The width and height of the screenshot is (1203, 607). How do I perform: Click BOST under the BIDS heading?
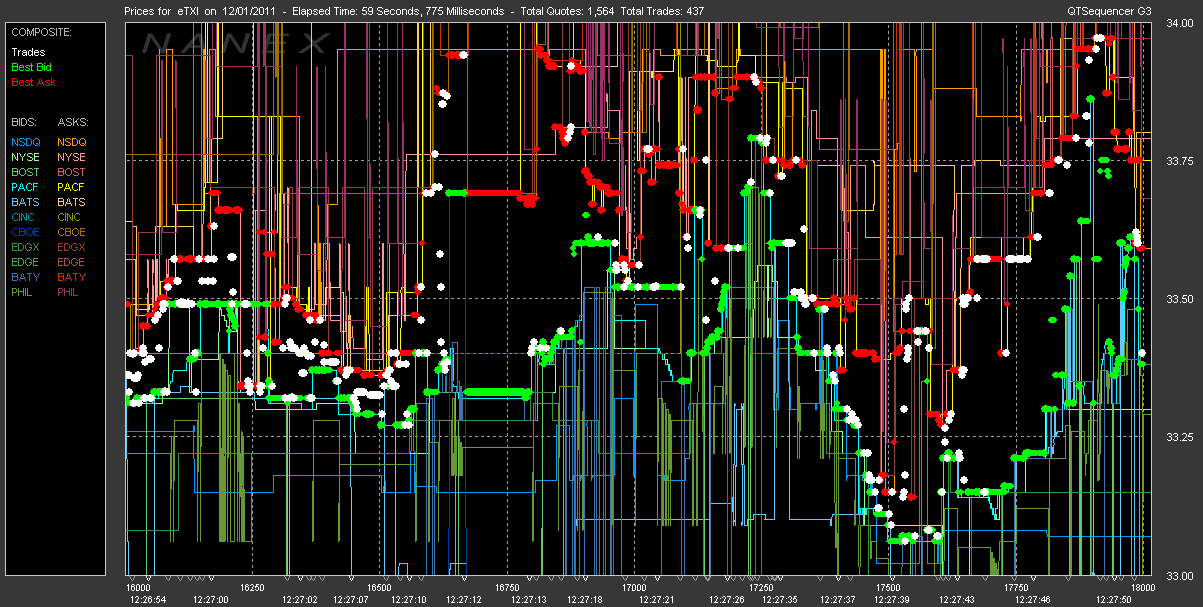(x=26, y=172)
